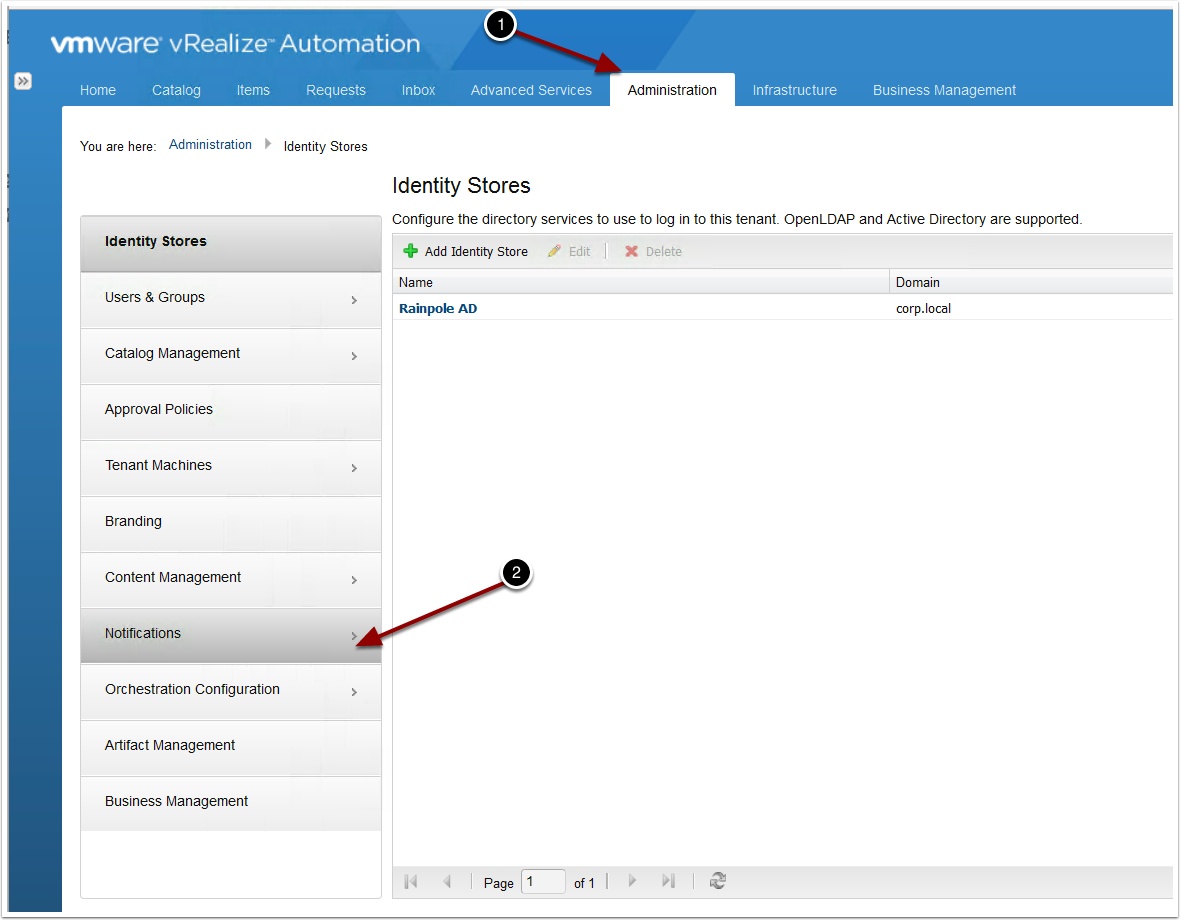Open Notifications menu item
The width and height of the screenshot is (1180, 920).
click(231, 636)
